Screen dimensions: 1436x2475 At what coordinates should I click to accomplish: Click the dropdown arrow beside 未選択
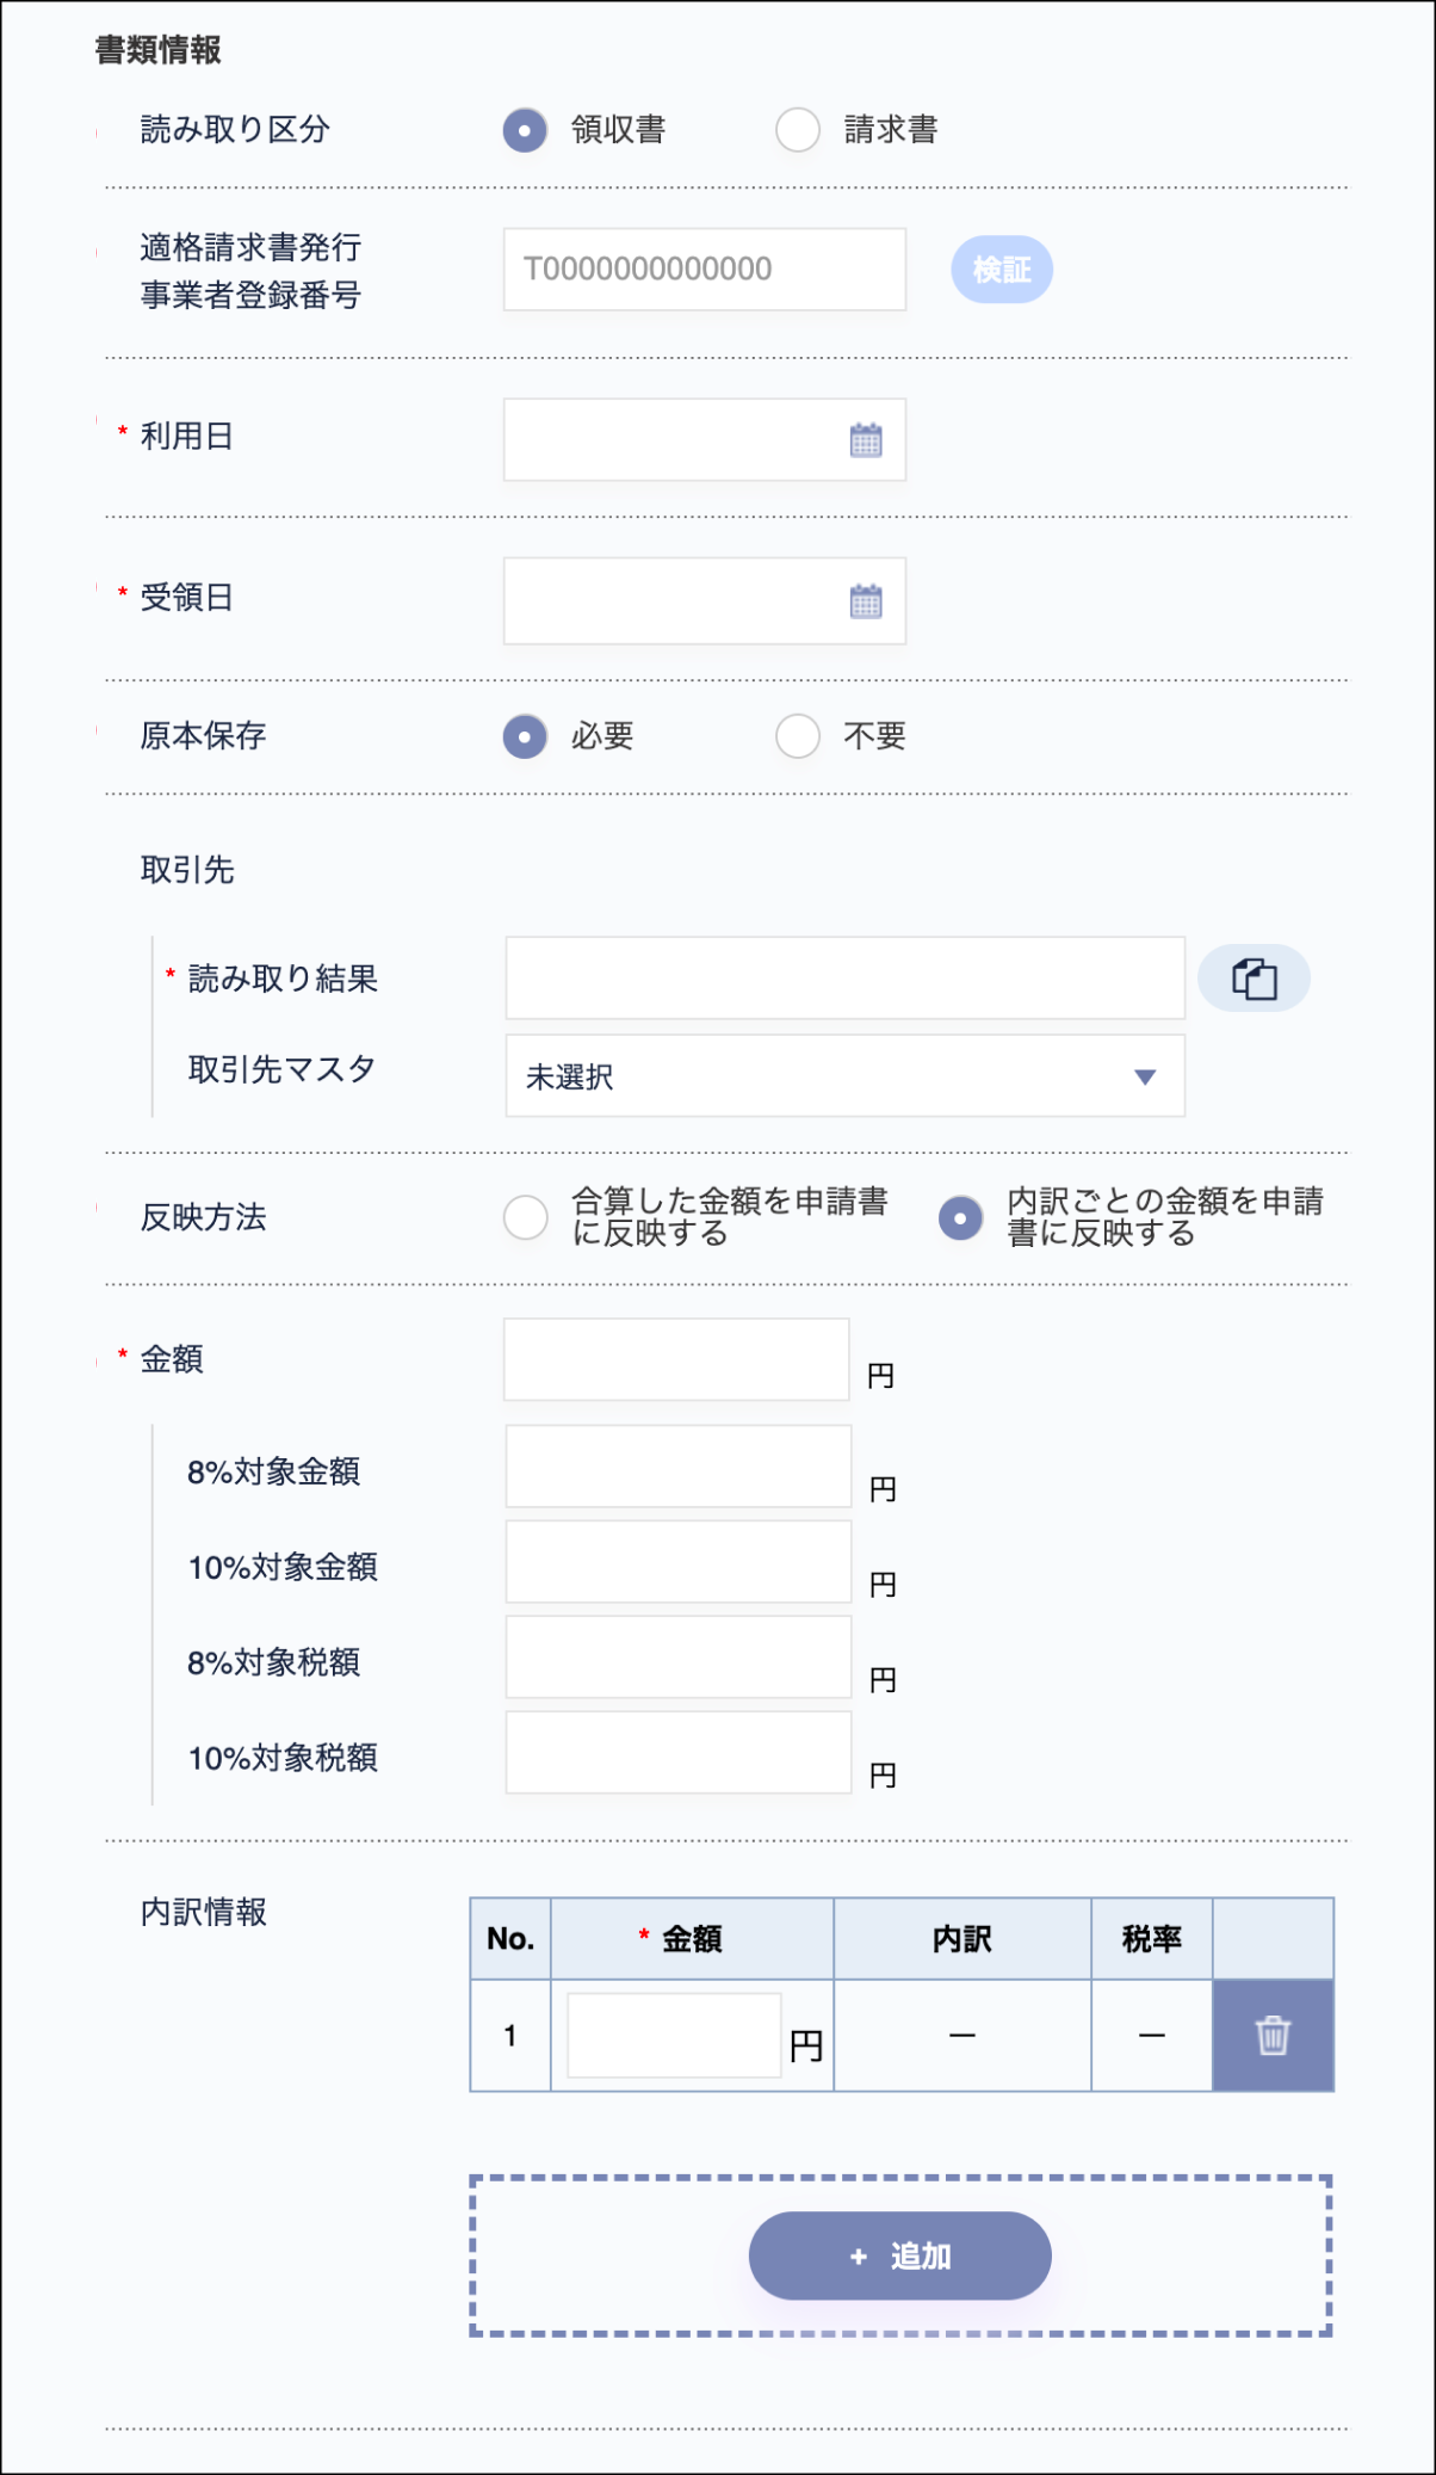click(1145, 1078)
